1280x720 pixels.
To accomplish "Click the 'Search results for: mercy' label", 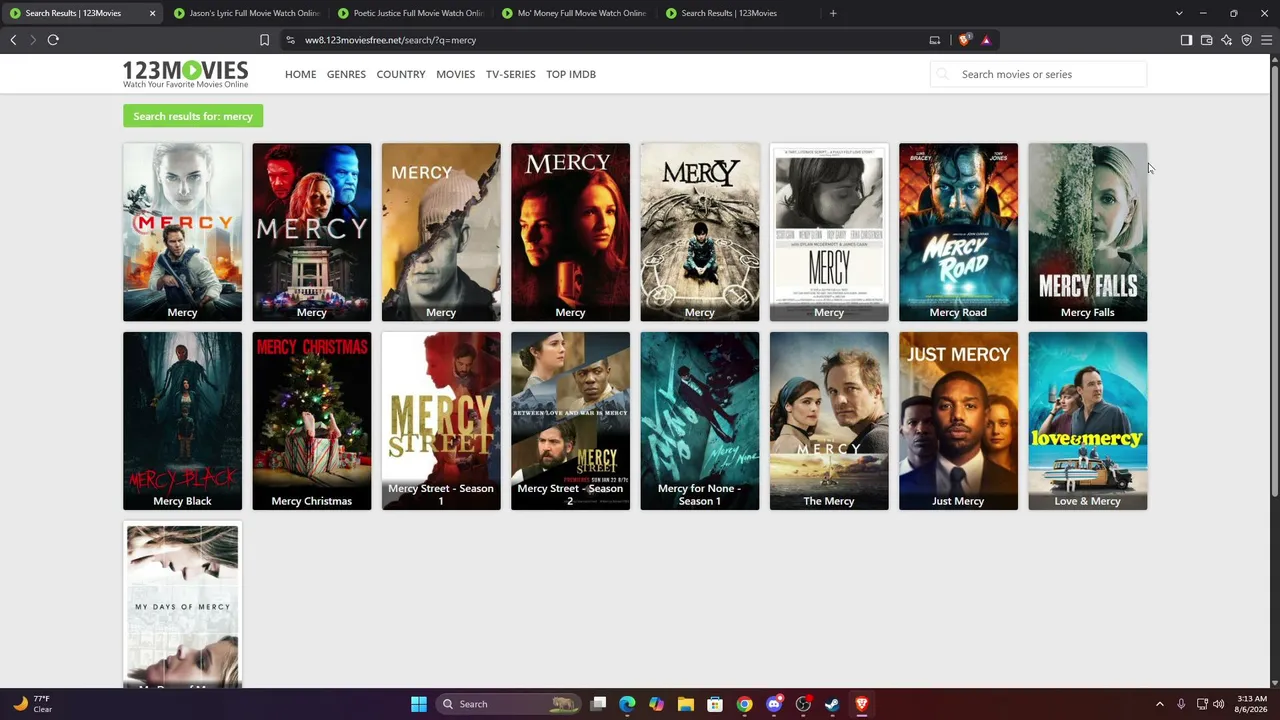I will pos(193,116).
